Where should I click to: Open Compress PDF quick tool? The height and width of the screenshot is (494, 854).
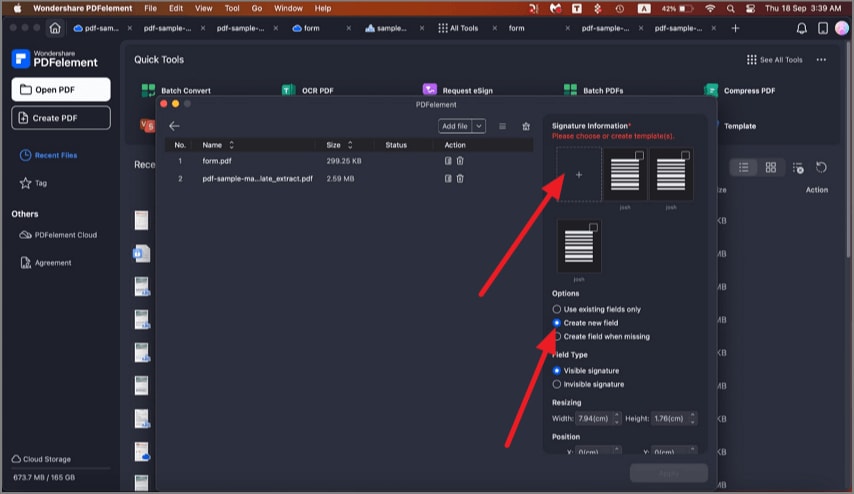pos(740,90)
